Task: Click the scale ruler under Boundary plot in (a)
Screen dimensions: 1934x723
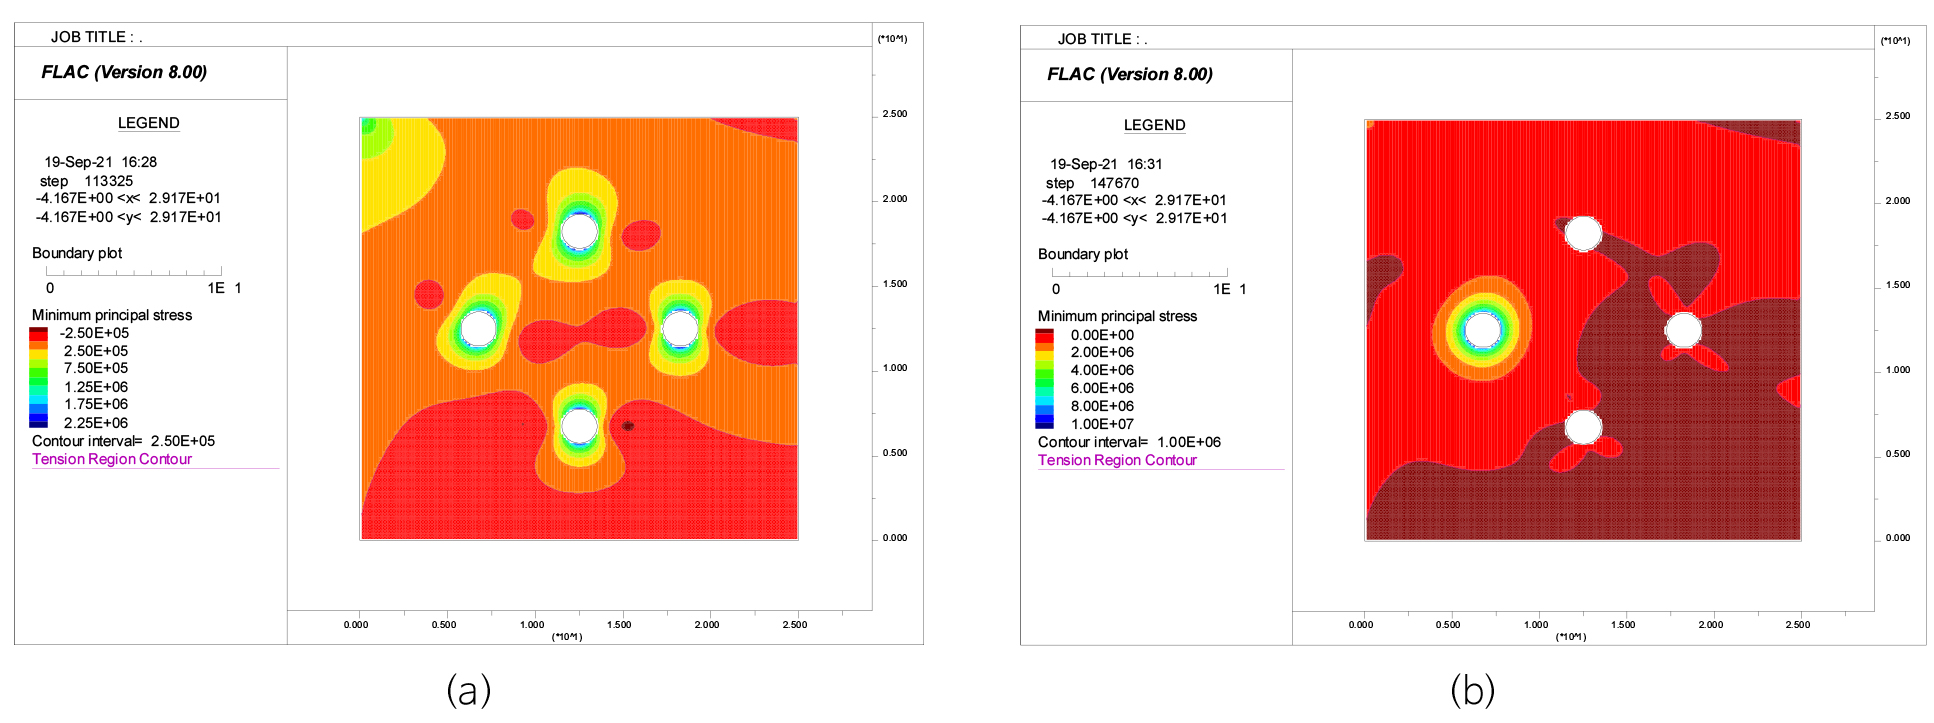Action: (134, 271)
